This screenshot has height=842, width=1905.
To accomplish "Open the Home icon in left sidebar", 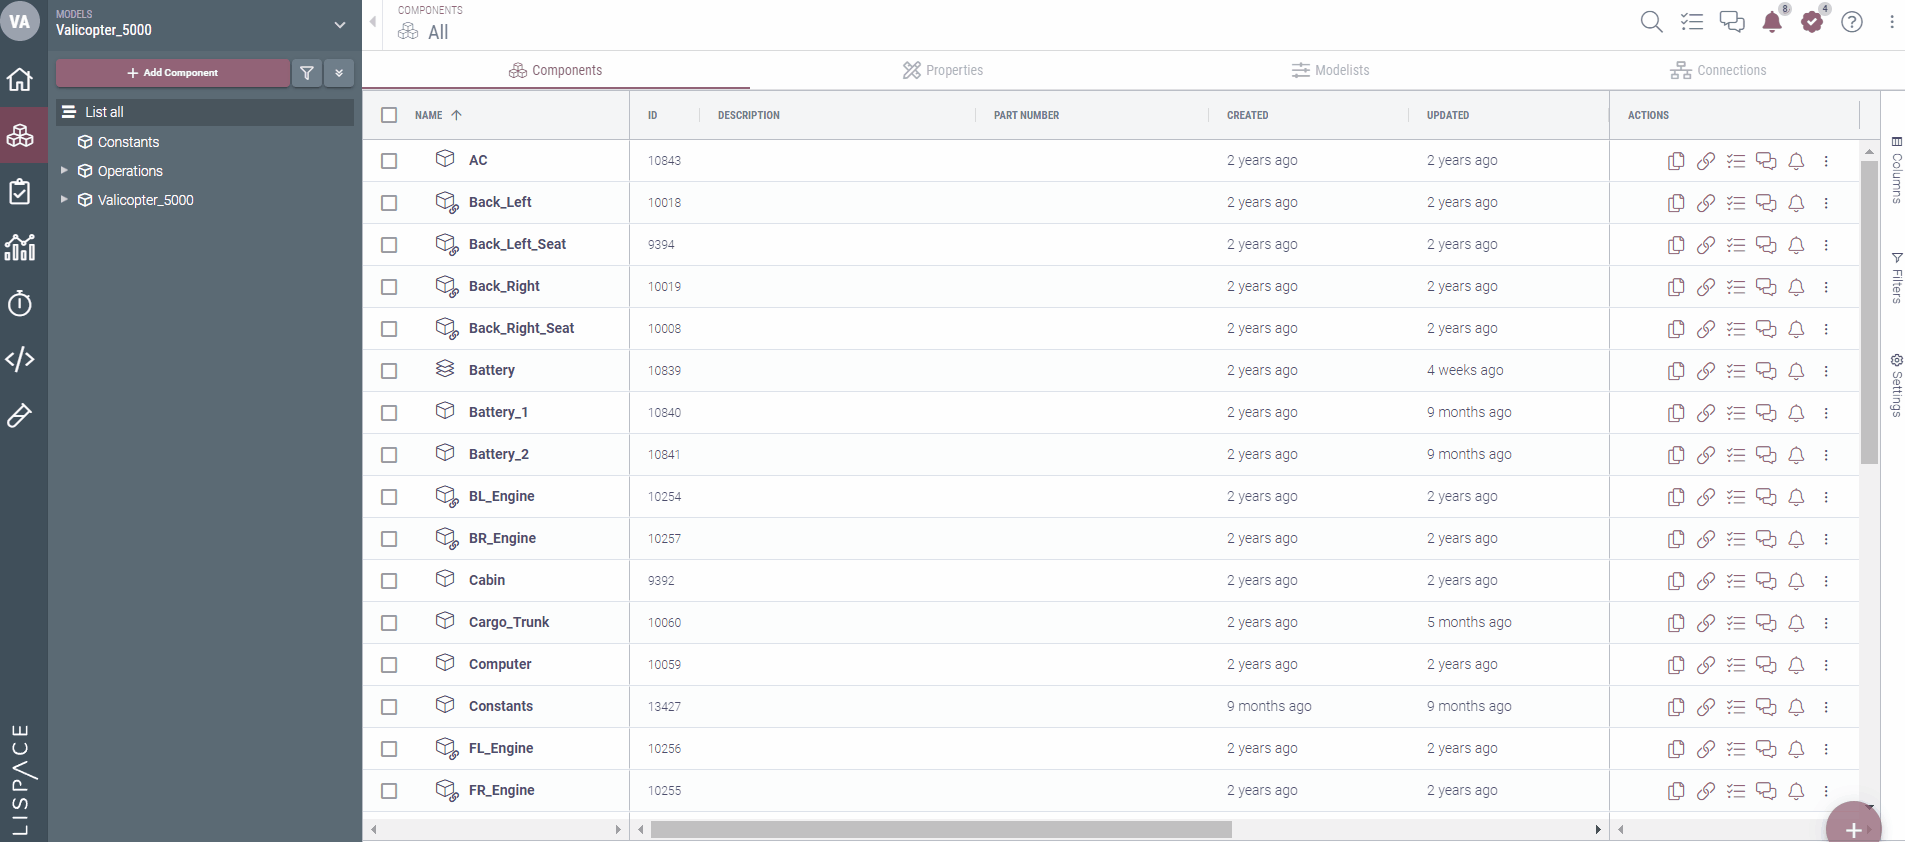I will tap(20, 79).
